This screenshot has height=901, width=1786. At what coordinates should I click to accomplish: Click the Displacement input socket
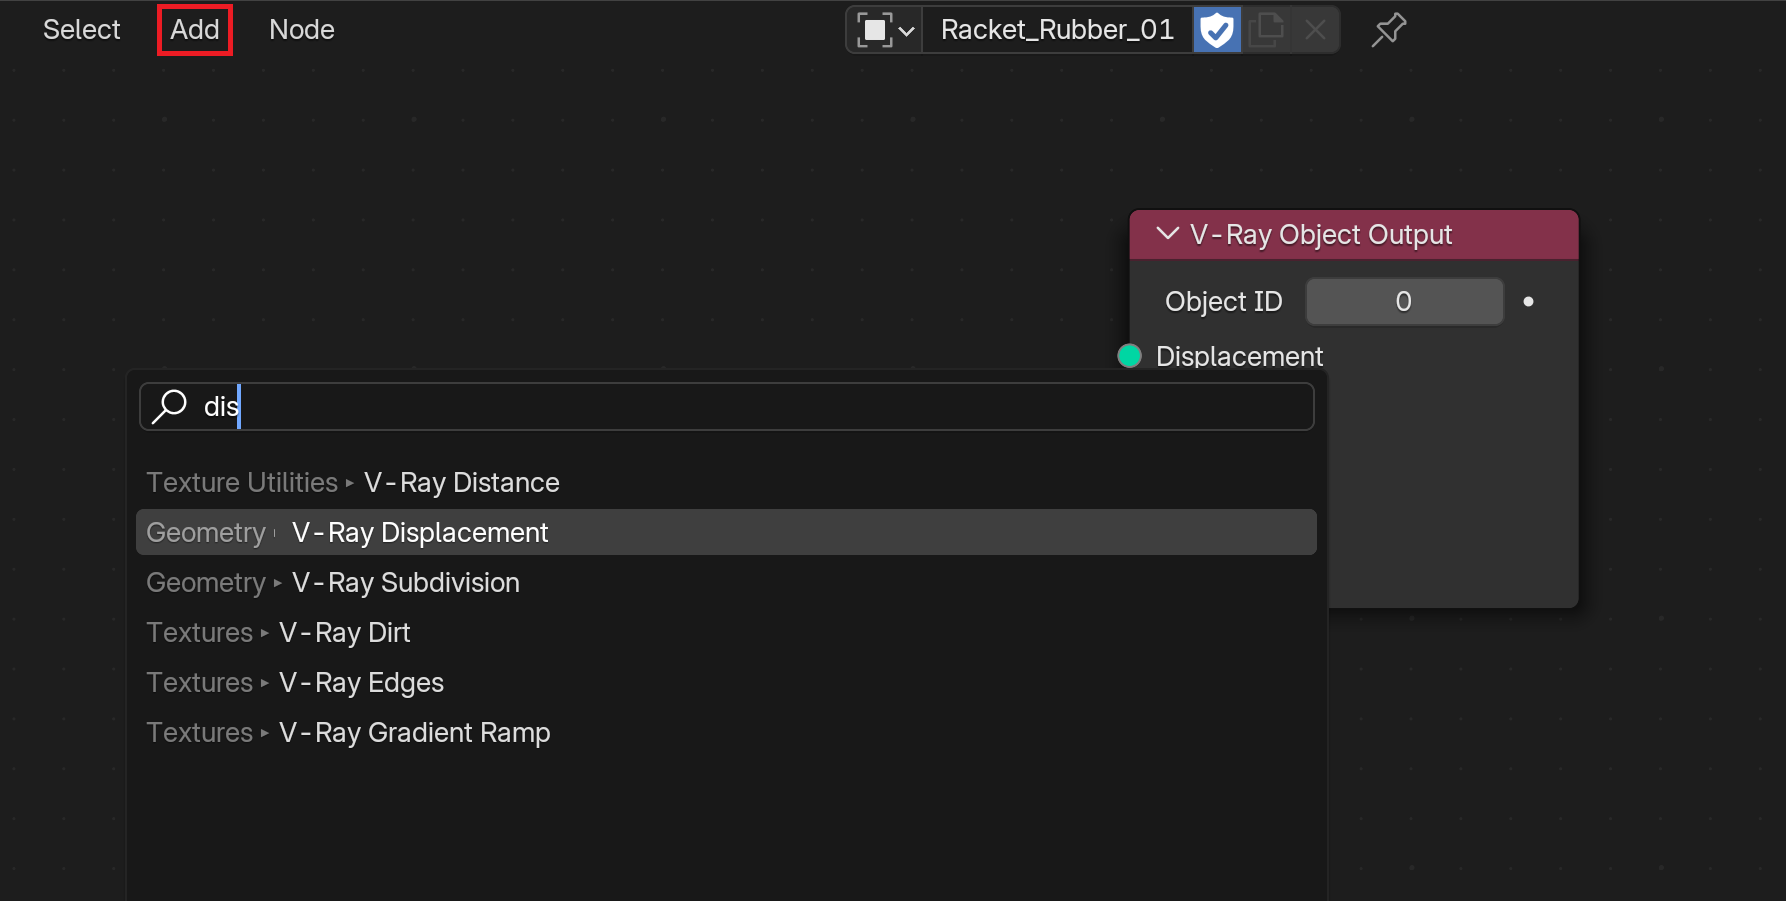tap(1129, 356)
